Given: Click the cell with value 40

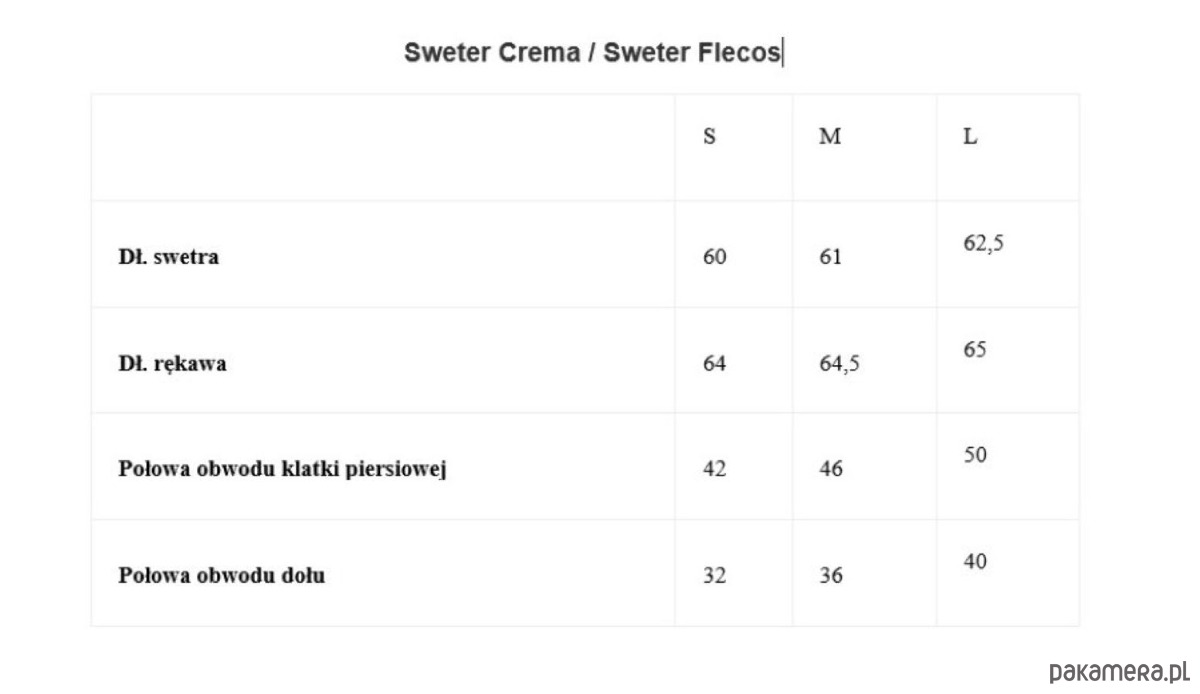Looking at the screenshot, I should 975,562.
